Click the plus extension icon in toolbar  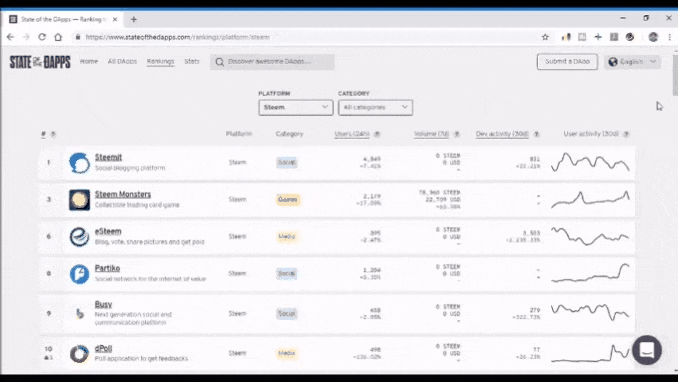coord(598,37)
